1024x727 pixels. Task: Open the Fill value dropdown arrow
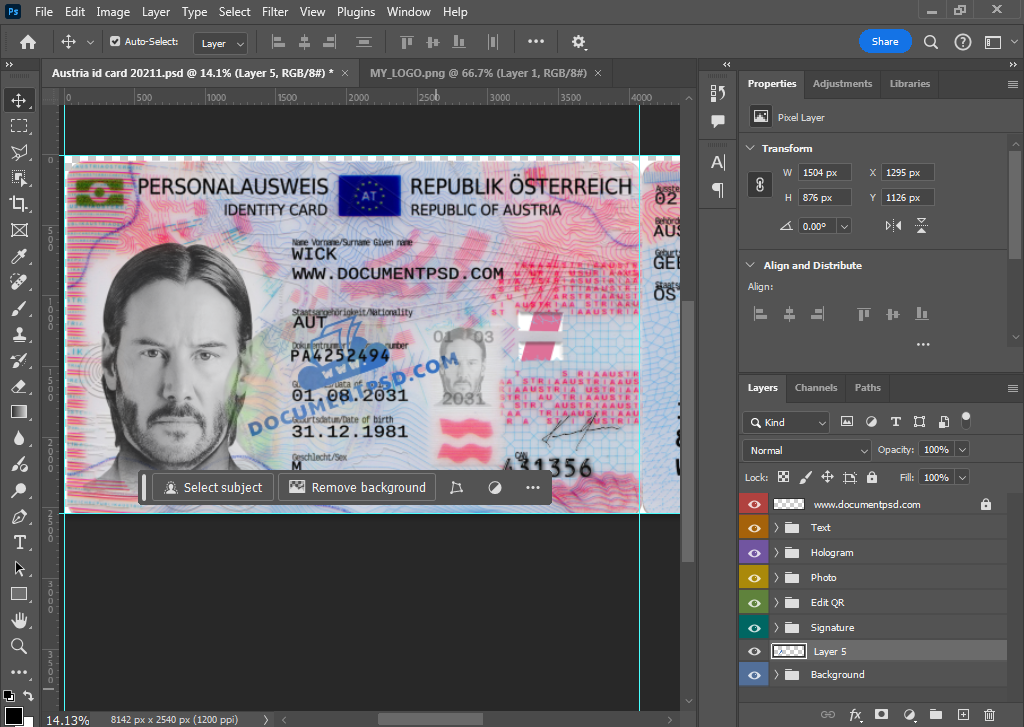click(x=961, y=477)
